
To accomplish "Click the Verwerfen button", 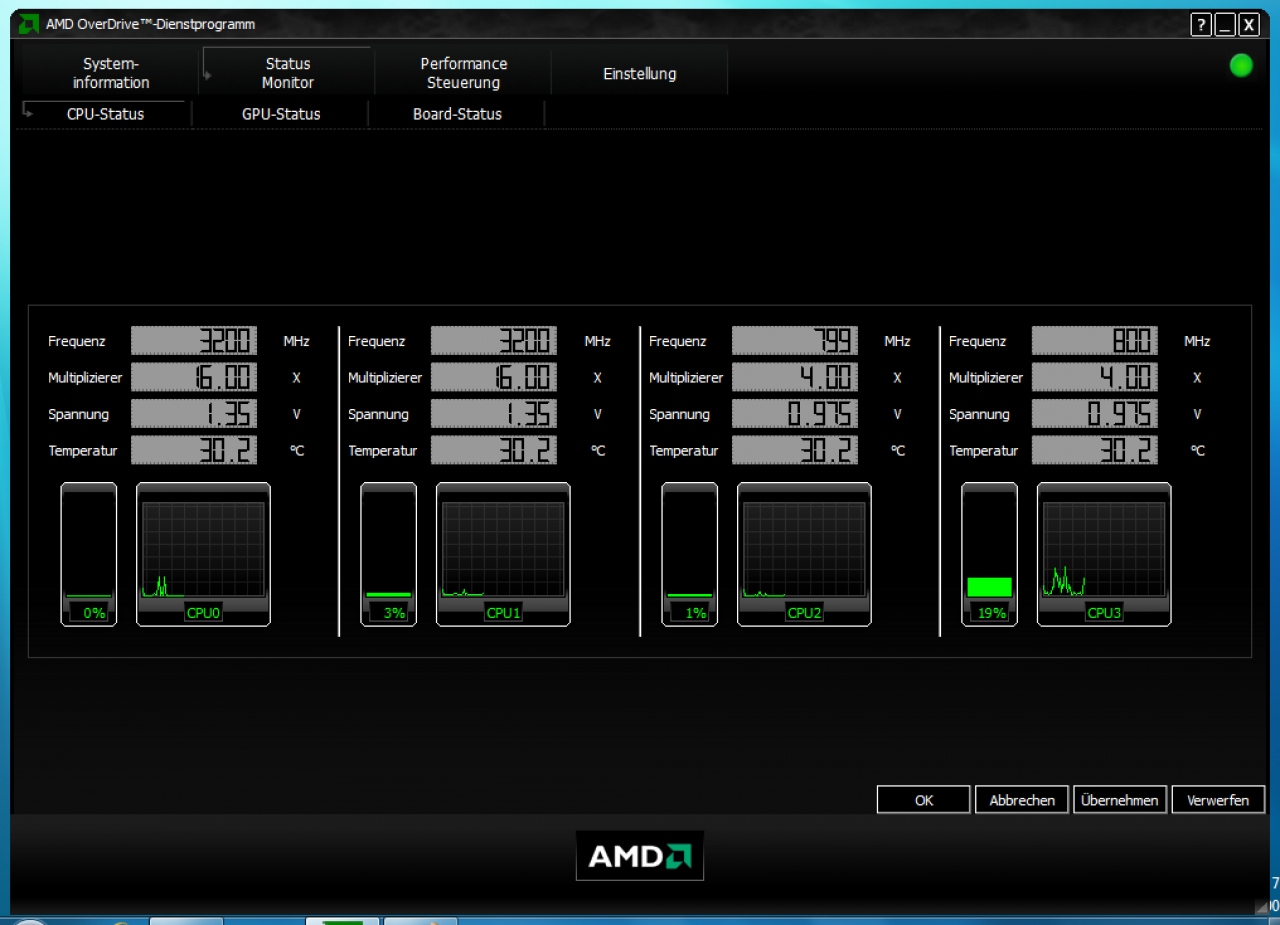I will (1218, 800).
